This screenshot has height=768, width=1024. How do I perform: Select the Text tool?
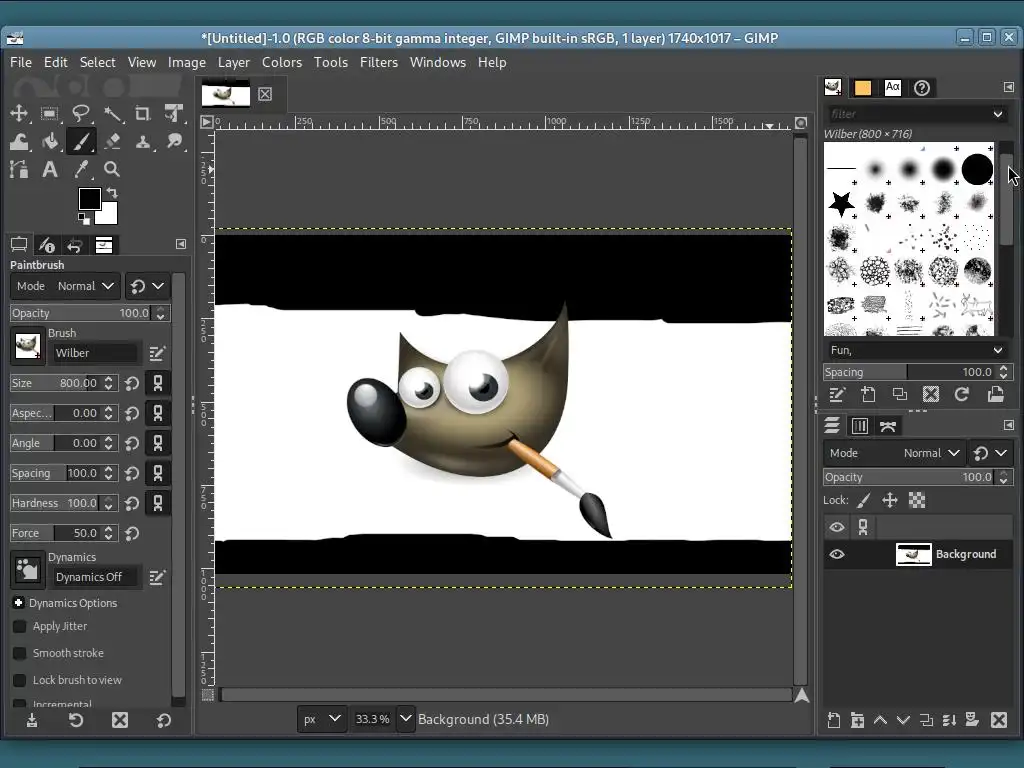point(50,170)
